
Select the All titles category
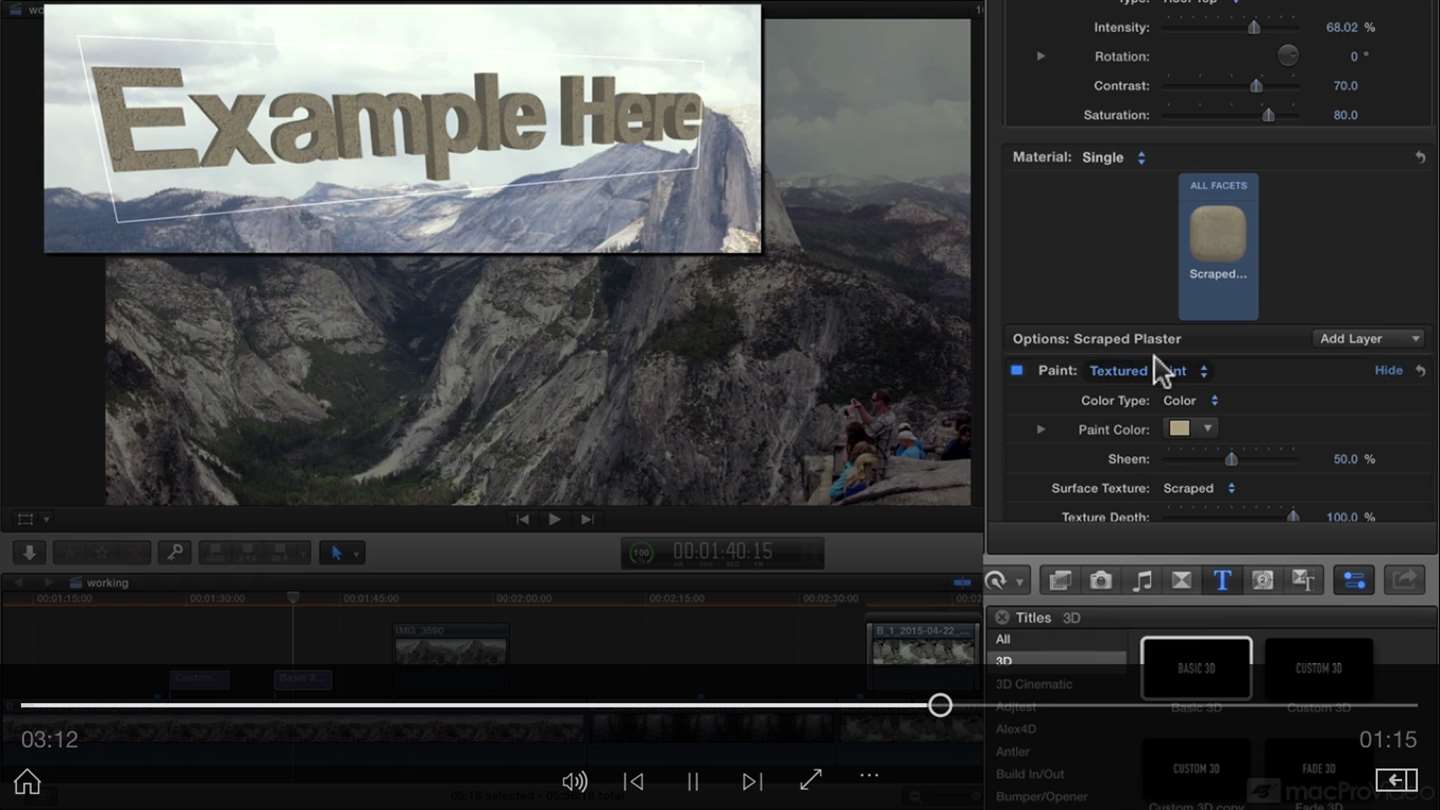click(1003, 639)
